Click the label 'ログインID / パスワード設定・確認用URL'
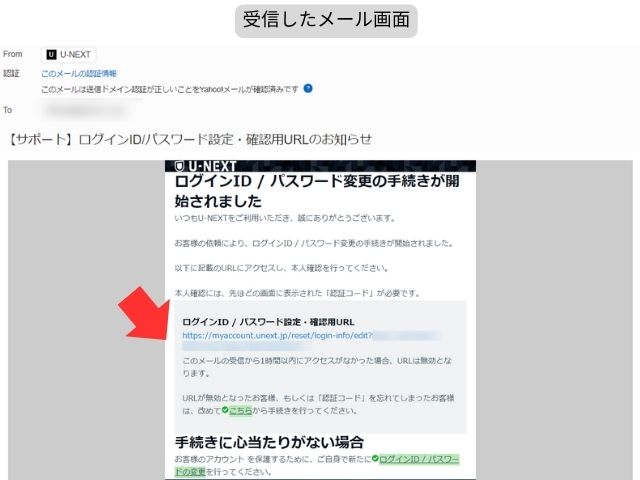This screenshot has width=640, height=480. tap(268, 322)
